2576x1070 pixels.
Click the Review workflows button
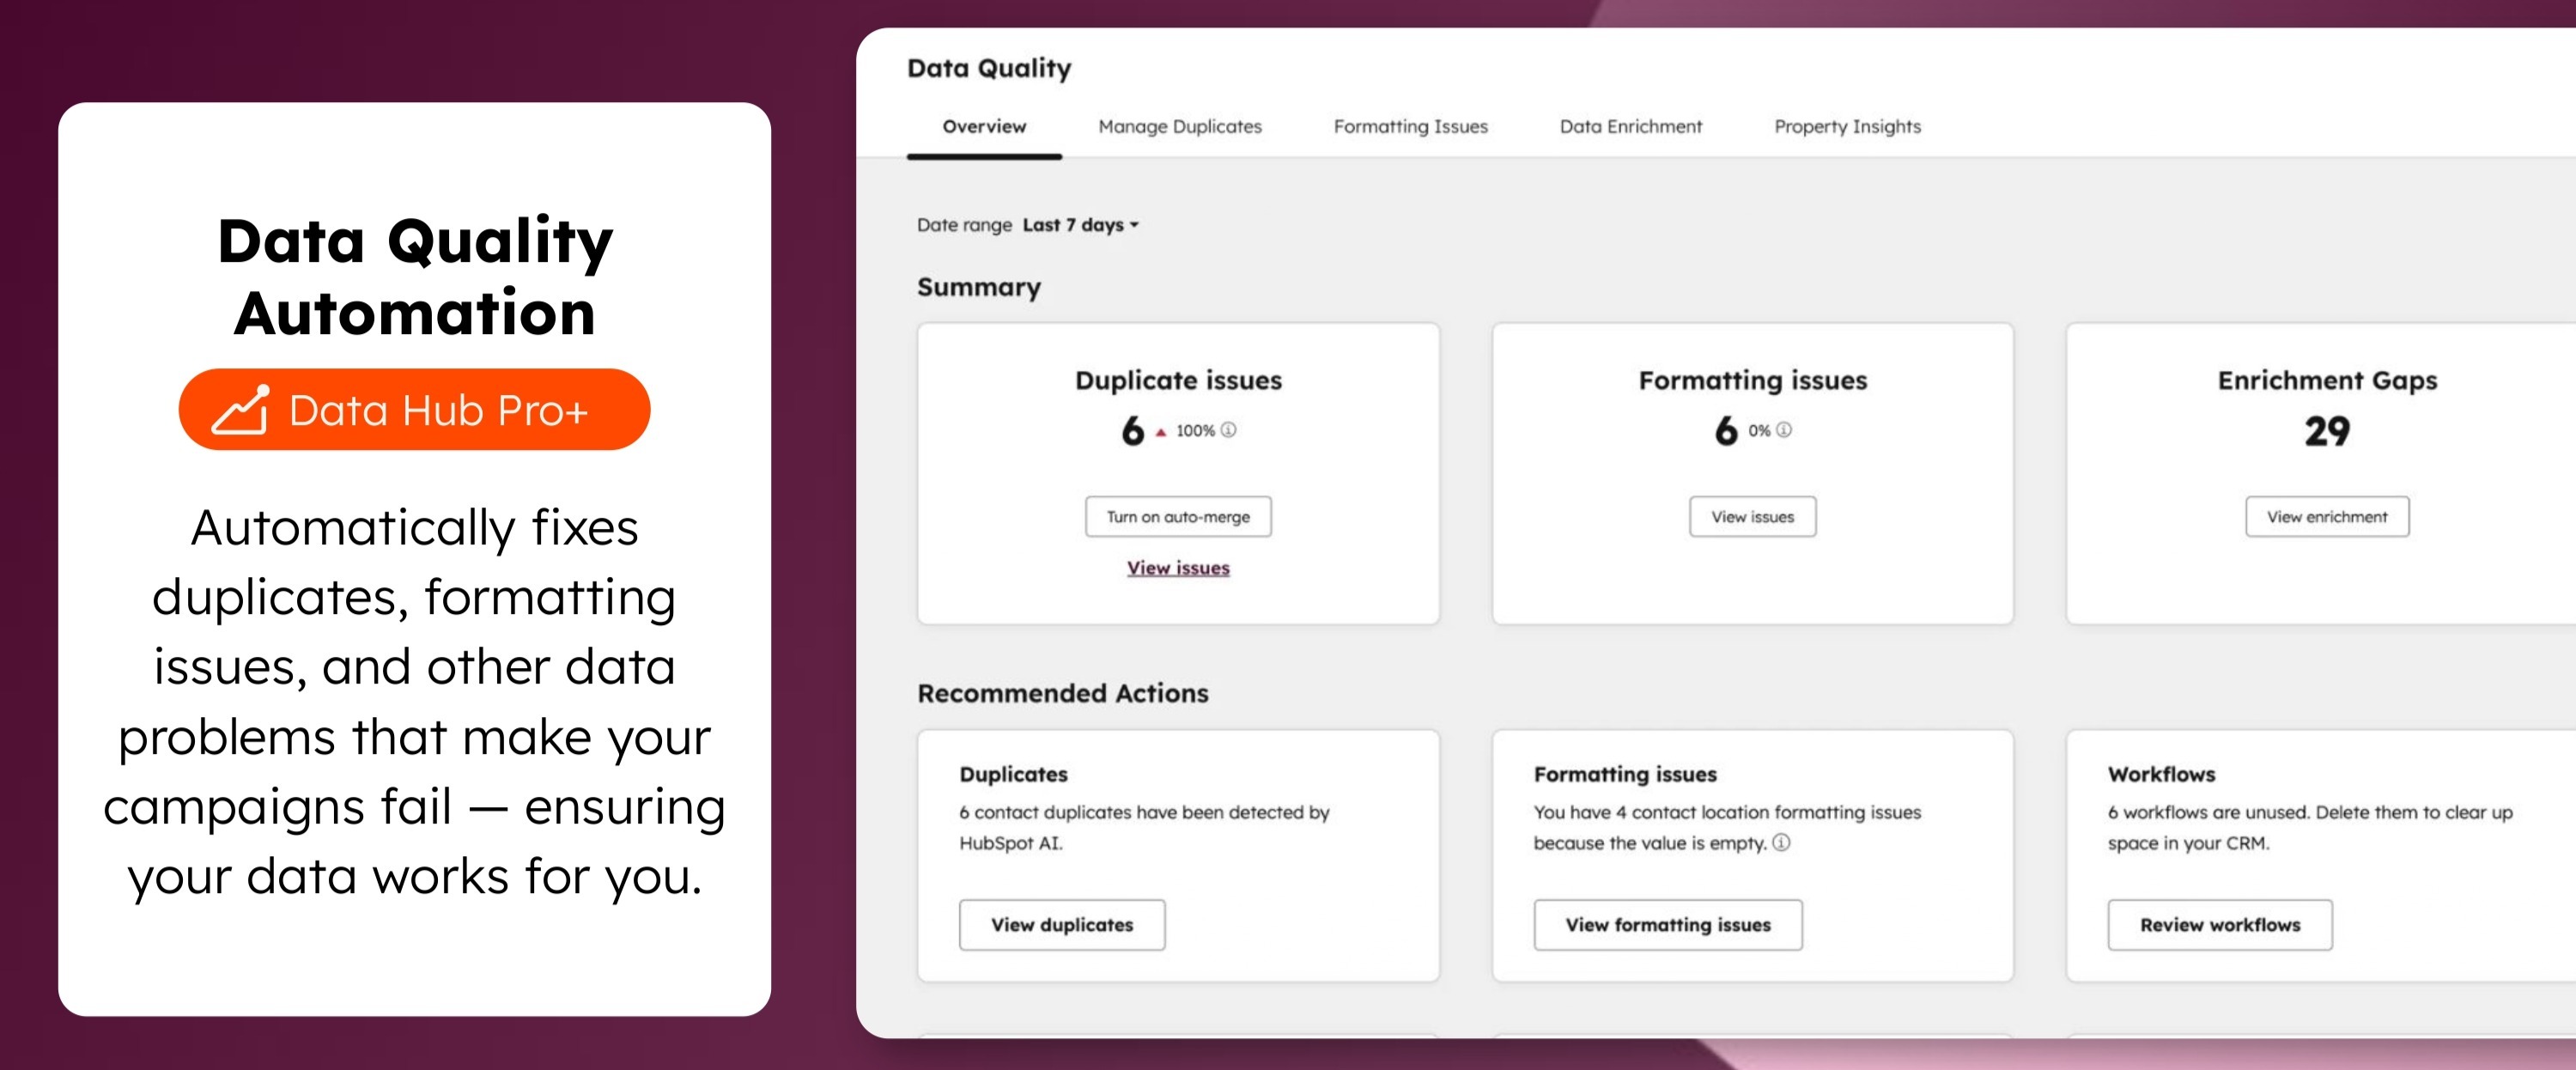pyautogui.click(x=2220, y=925)
